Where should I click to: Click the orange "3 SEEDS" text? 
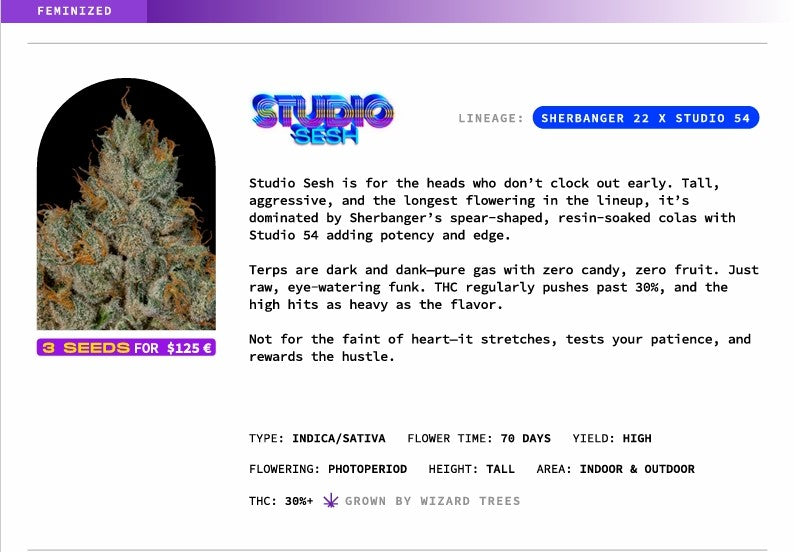point(86,348)
